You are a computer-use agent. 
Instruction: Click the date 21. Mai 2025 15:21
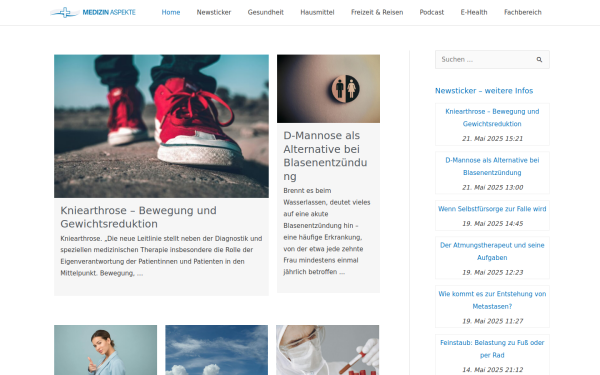tap(492, 139)
